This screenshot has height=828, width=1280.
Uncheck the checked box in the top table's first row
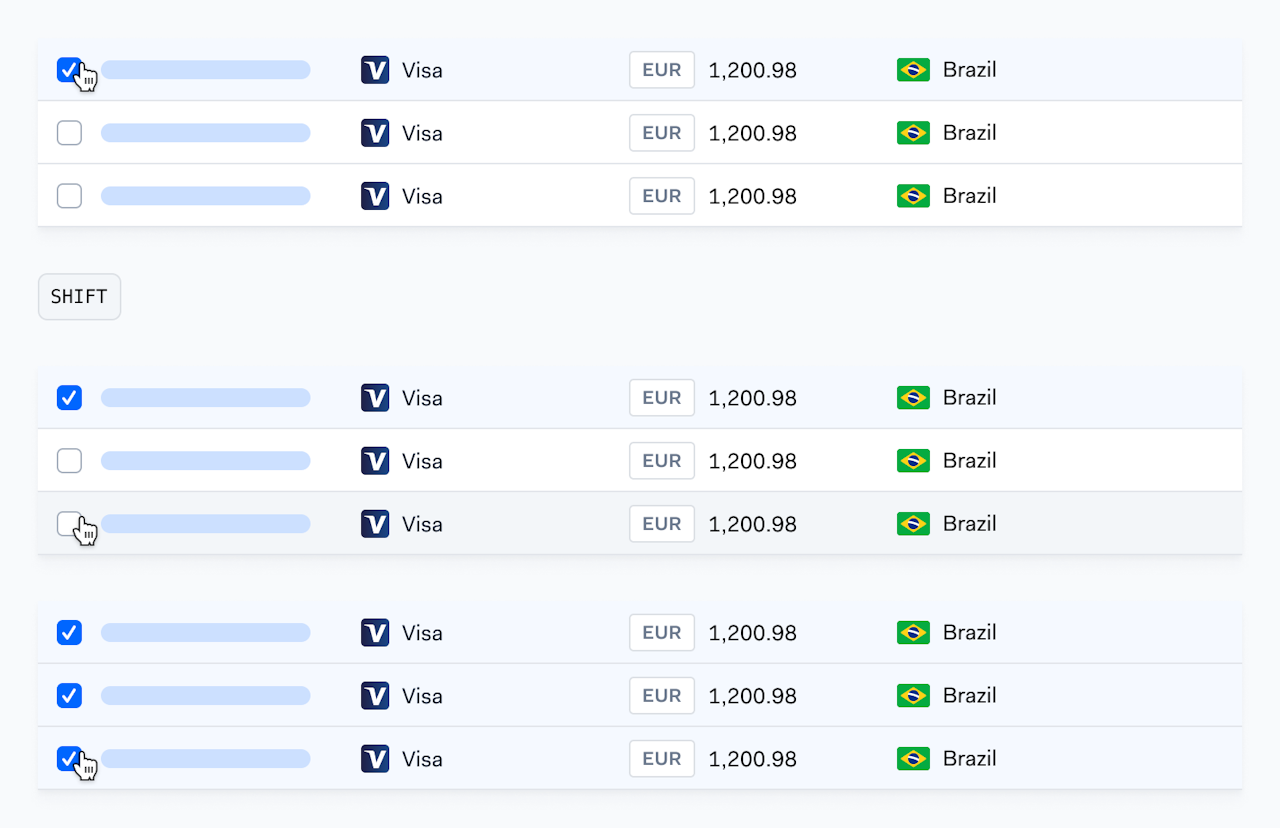pos(69,70)
